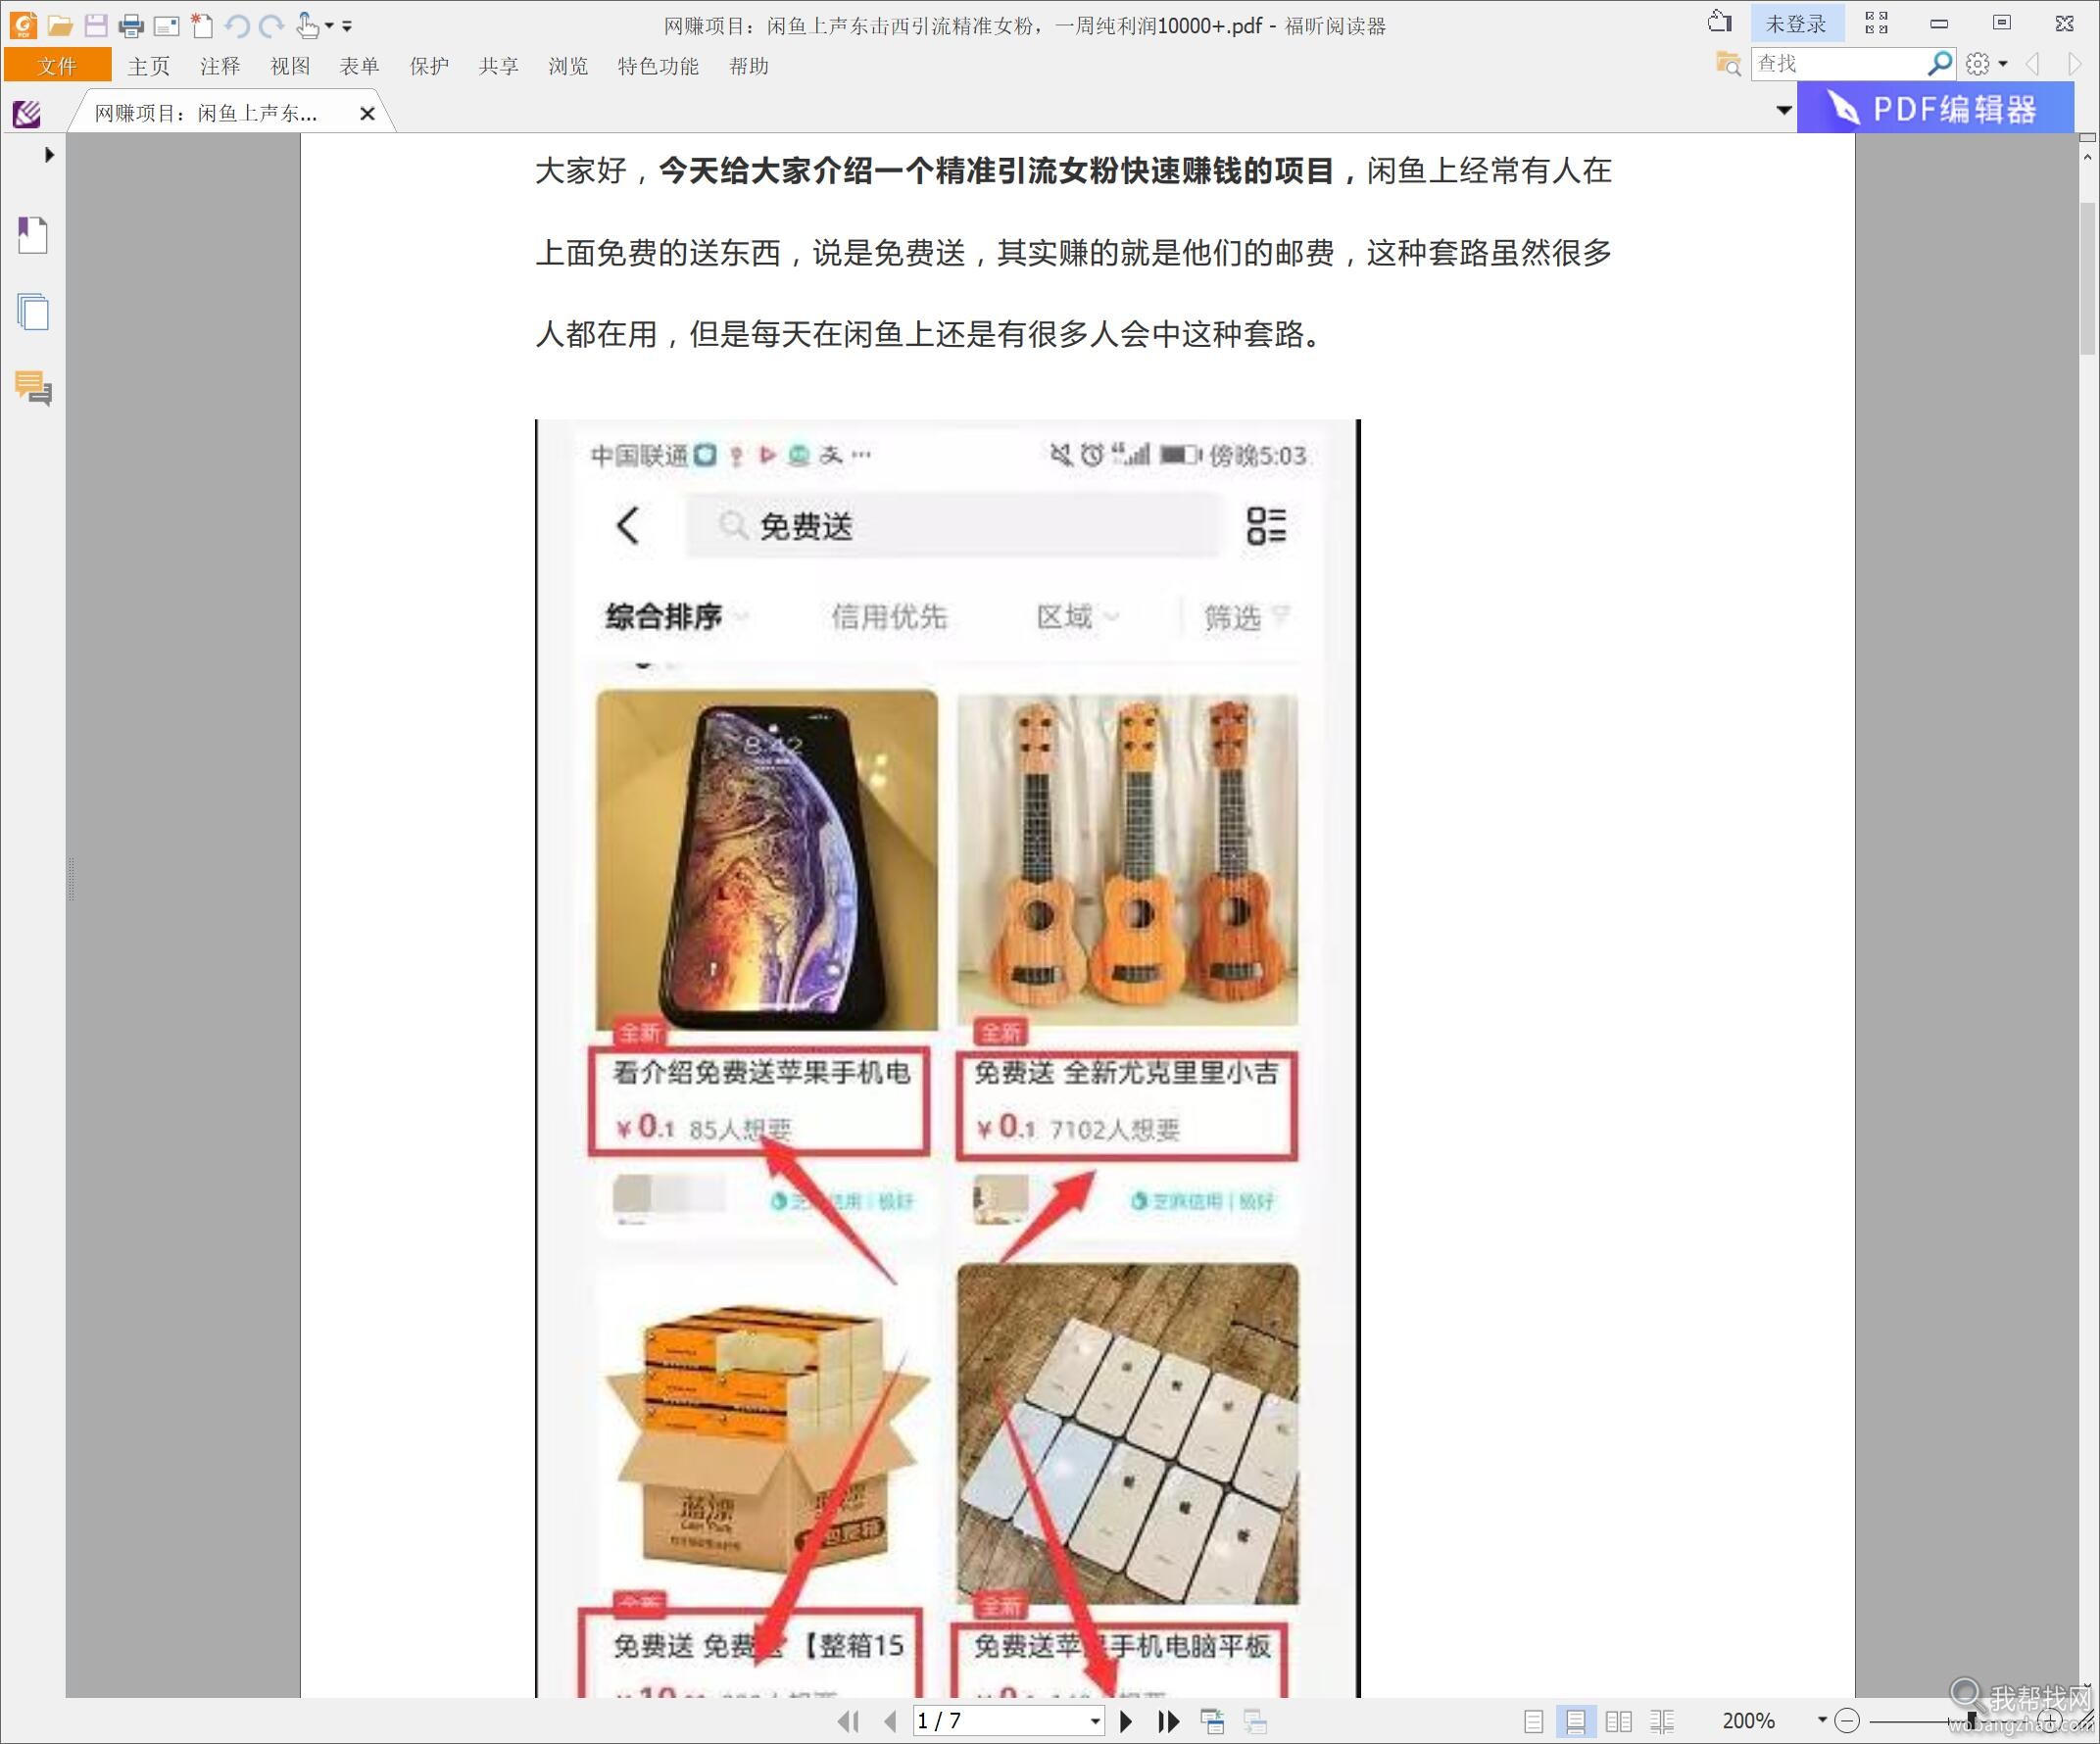Click the page number field 1 / 7

(999, 1721)
